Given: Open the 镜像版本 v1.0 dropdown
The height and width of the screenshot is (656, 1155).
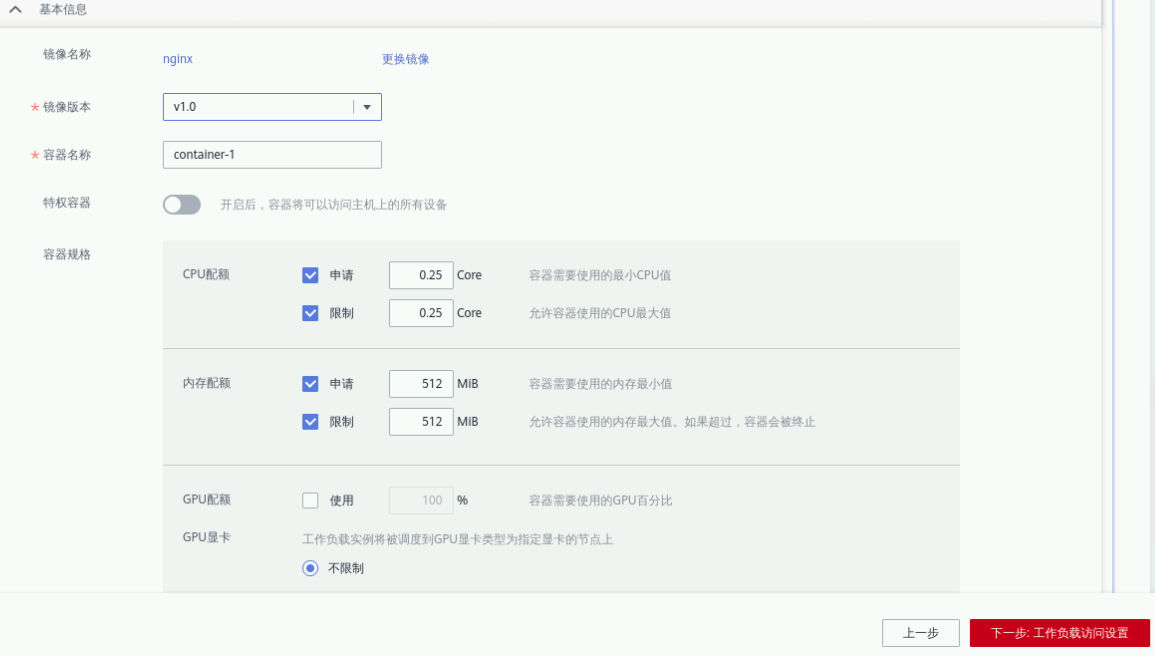Looking at the screenshot, I should [258, 107].
